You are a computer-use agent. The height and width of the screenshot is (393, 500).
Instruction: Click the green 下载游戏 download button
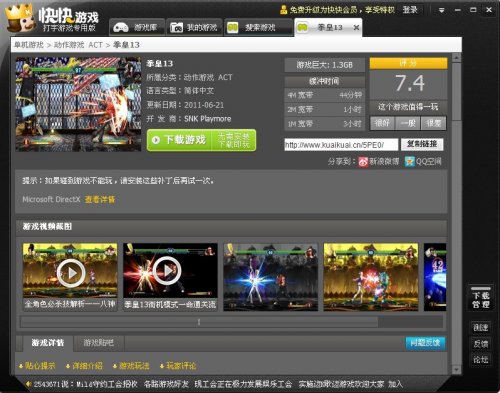pyautogui.click(x=202, y=140)
